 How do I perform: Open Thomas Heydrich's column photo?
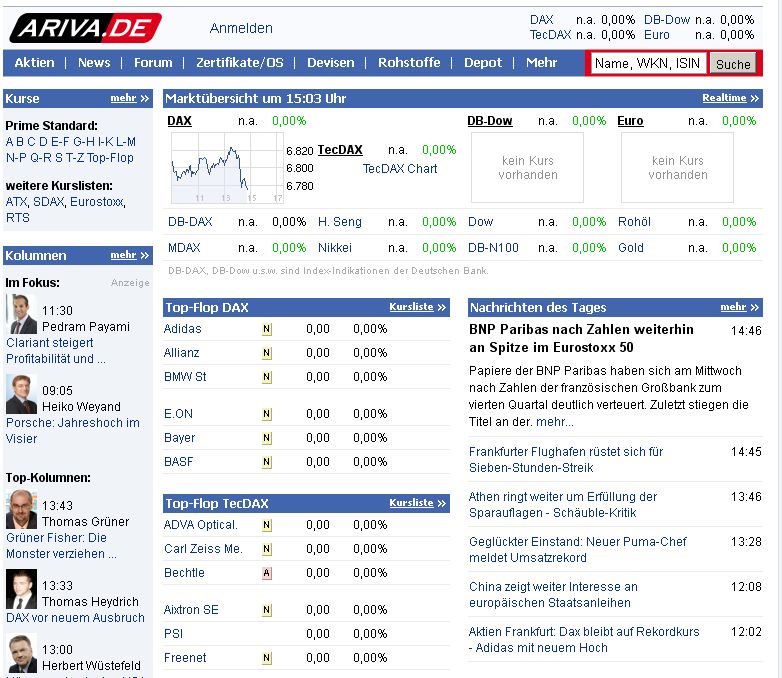pos(21,589)
